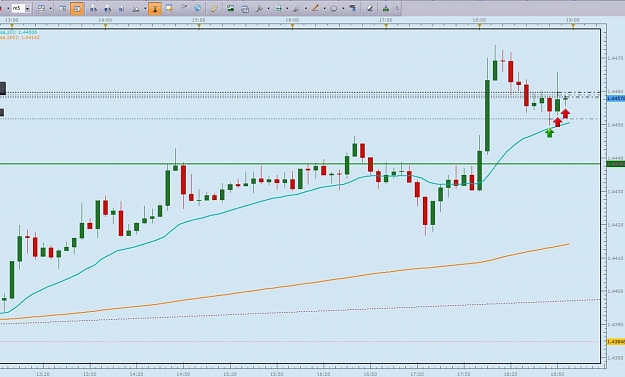Click the save chart as image icon
The width and height of the screenshot is (625, 377).
pos(230,8)
